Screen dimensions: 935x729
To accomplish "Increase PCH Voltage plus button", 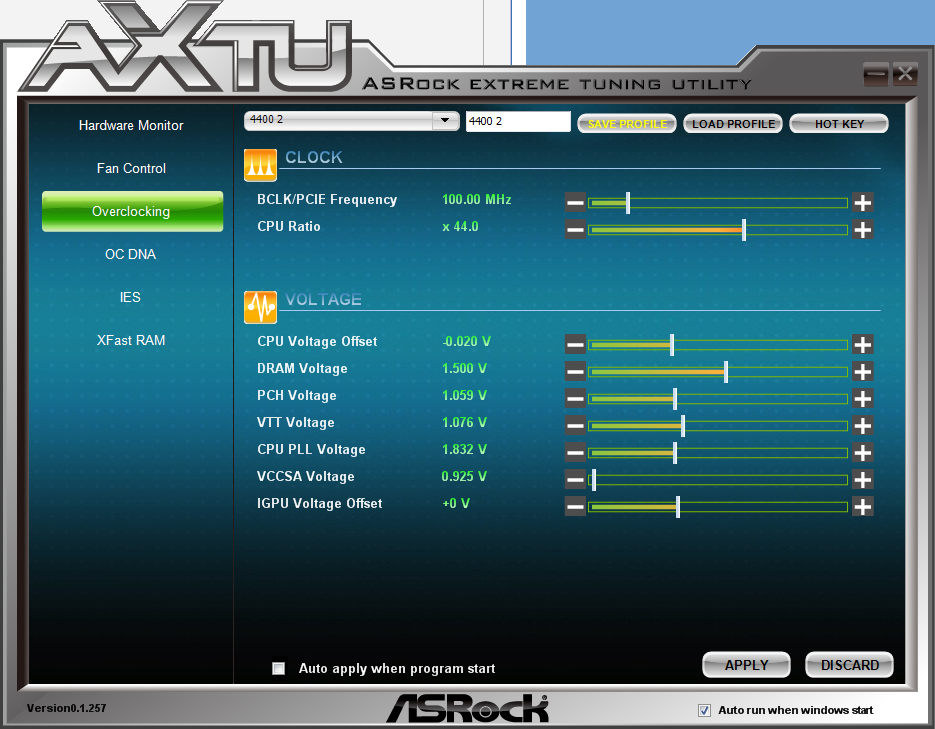I will (x=862, y=399).
